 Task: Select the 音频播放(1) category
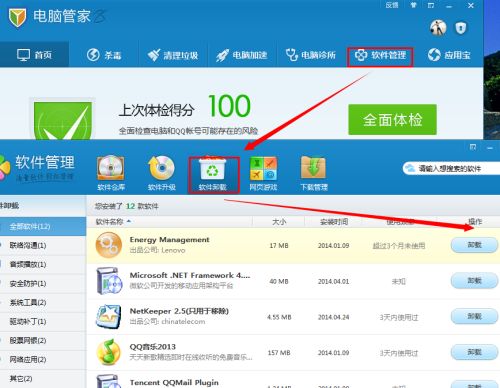click(43, 265)
